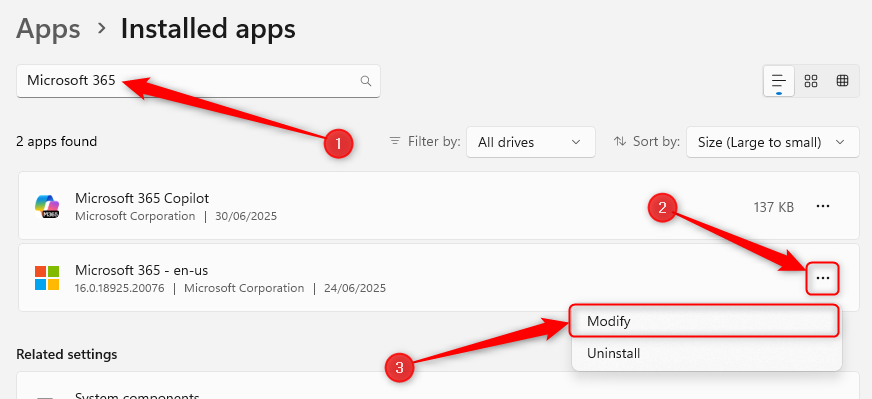The image size is (872, 399).
Task: Click version 16.0.18925.20076 text
Action: (x=120, y=288)
